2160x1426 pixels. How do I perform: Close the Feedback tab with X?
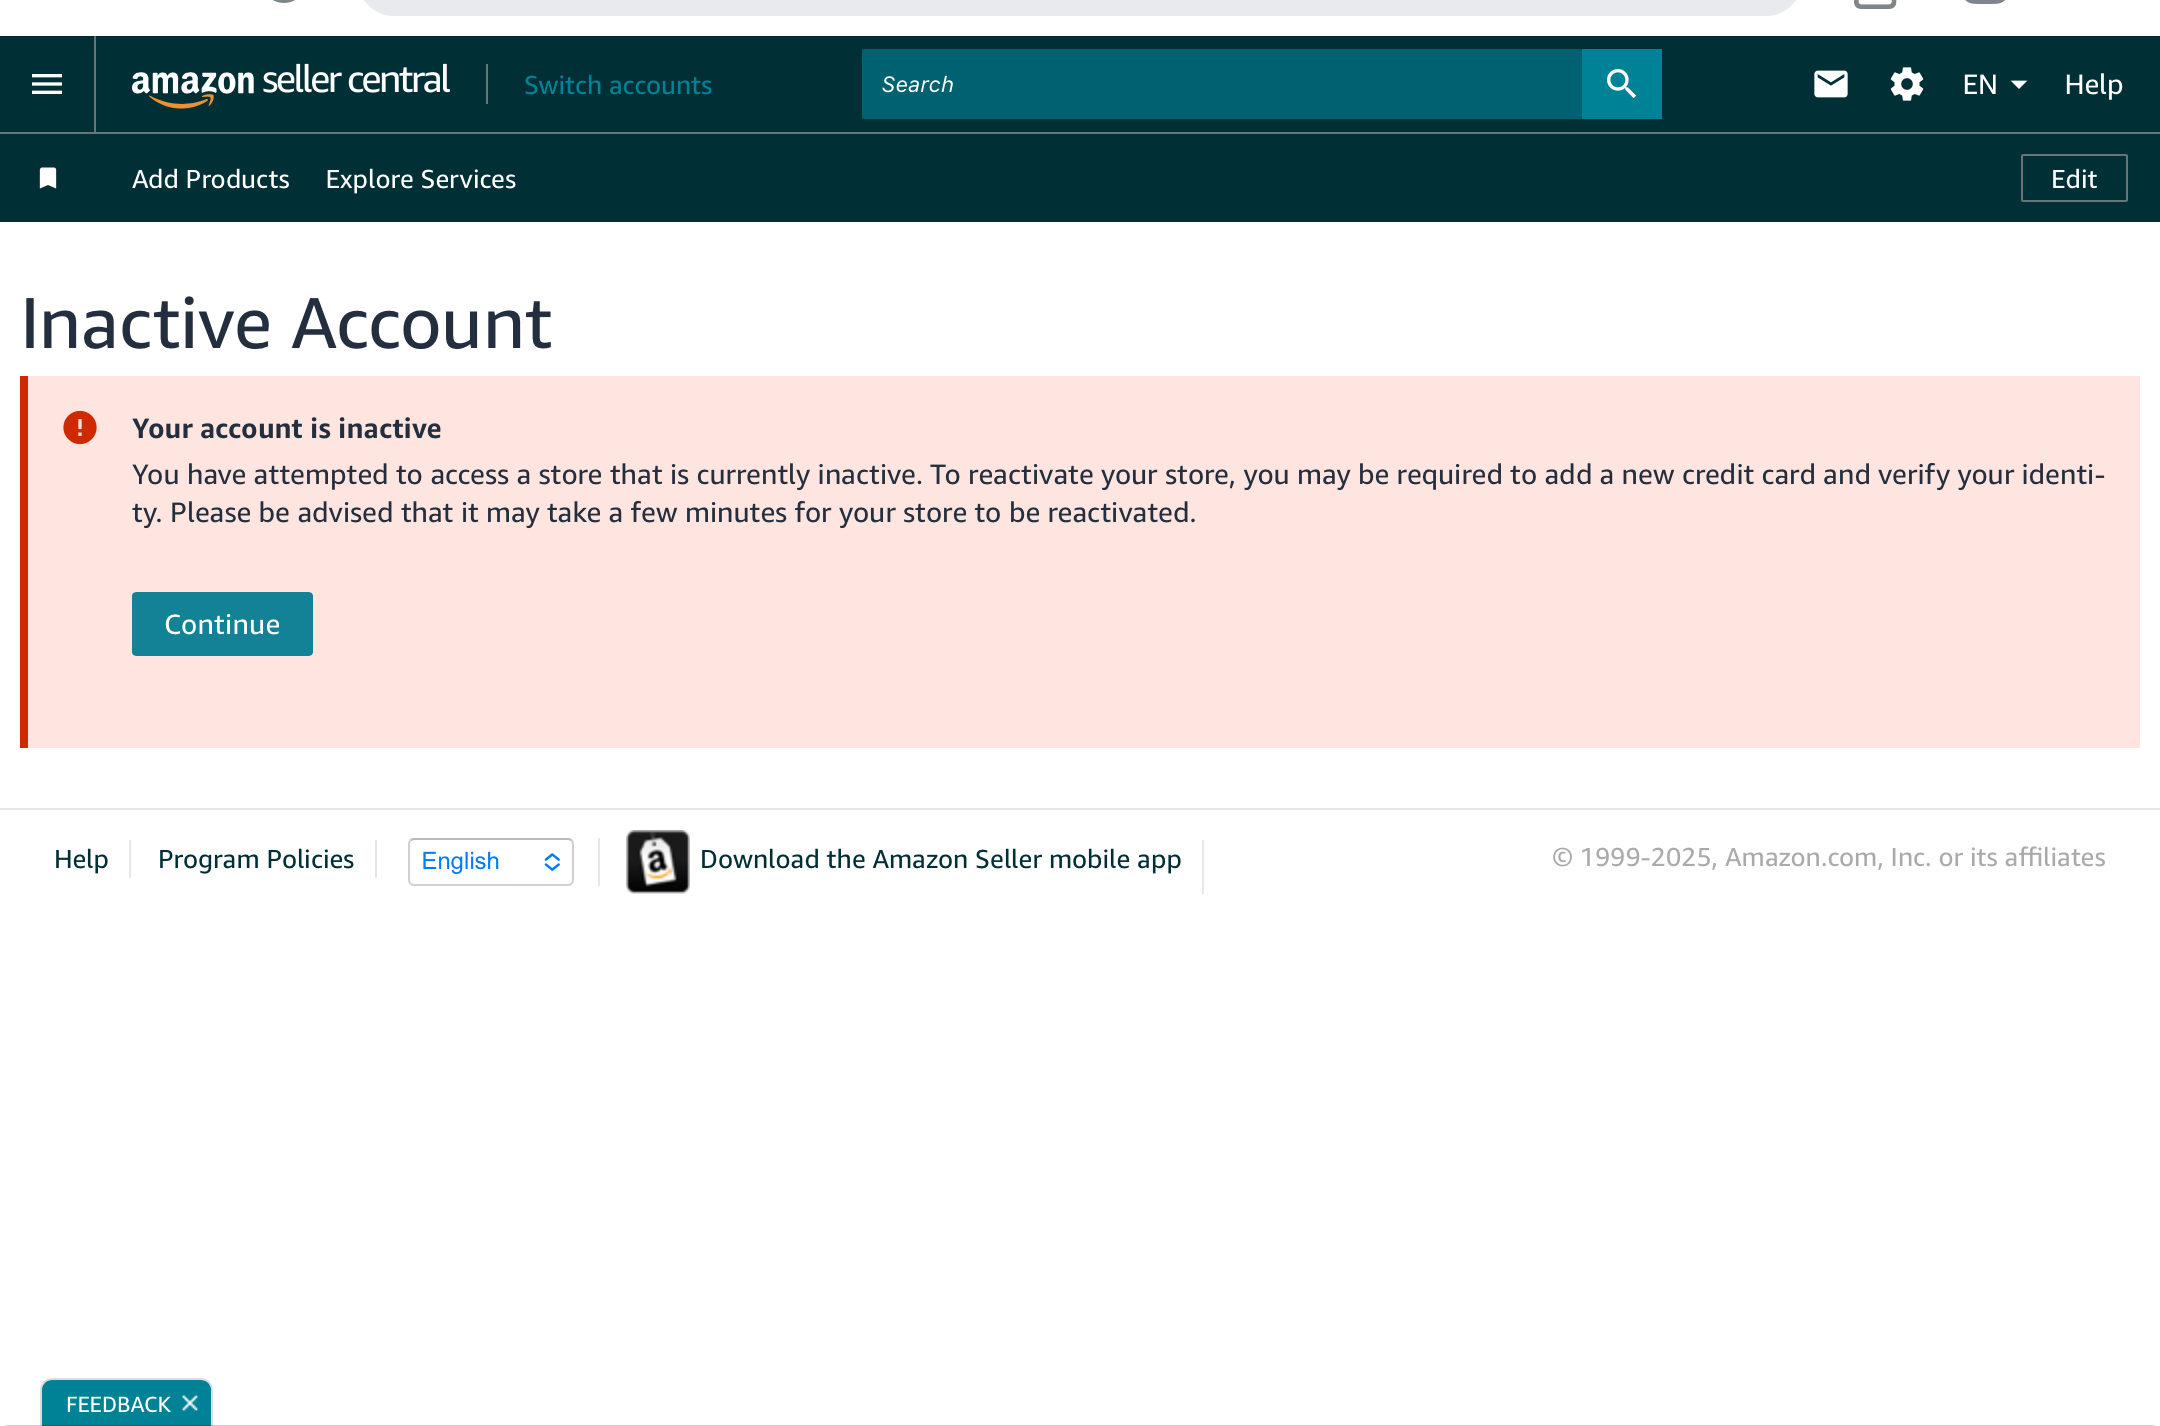click(190, 1403)
